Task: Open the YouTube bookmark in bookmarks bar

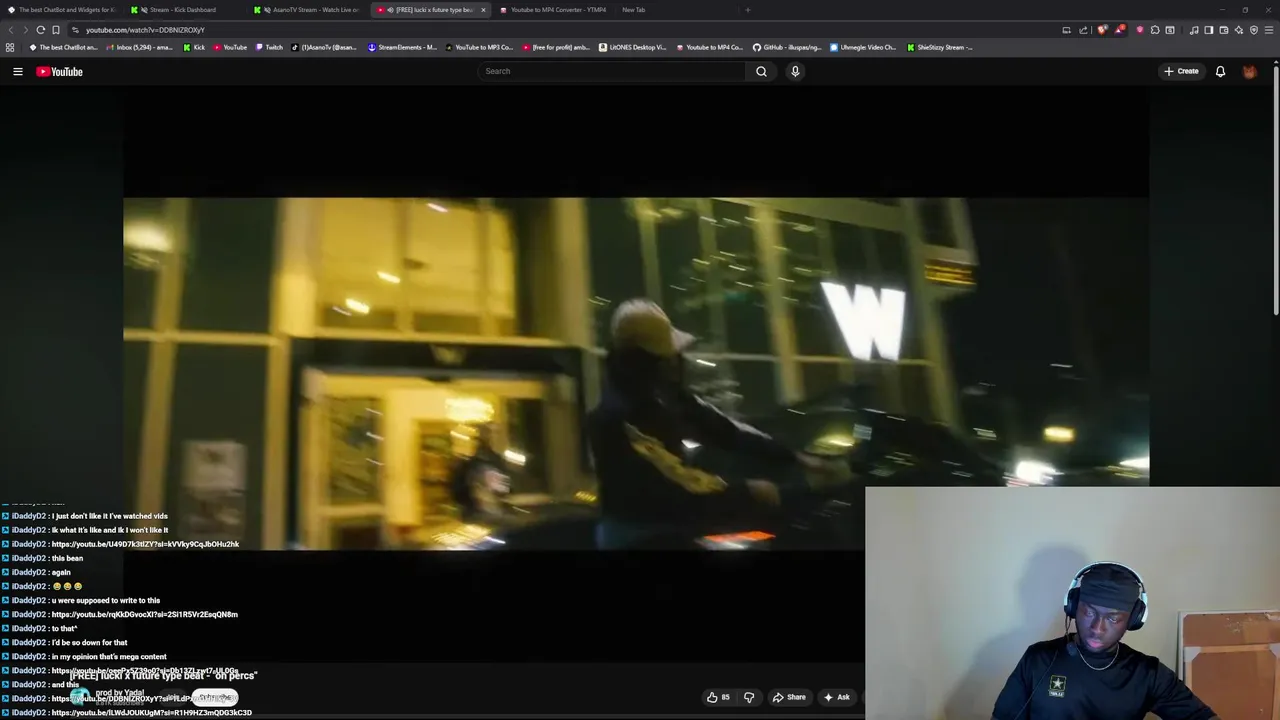Action: (231, 47)
